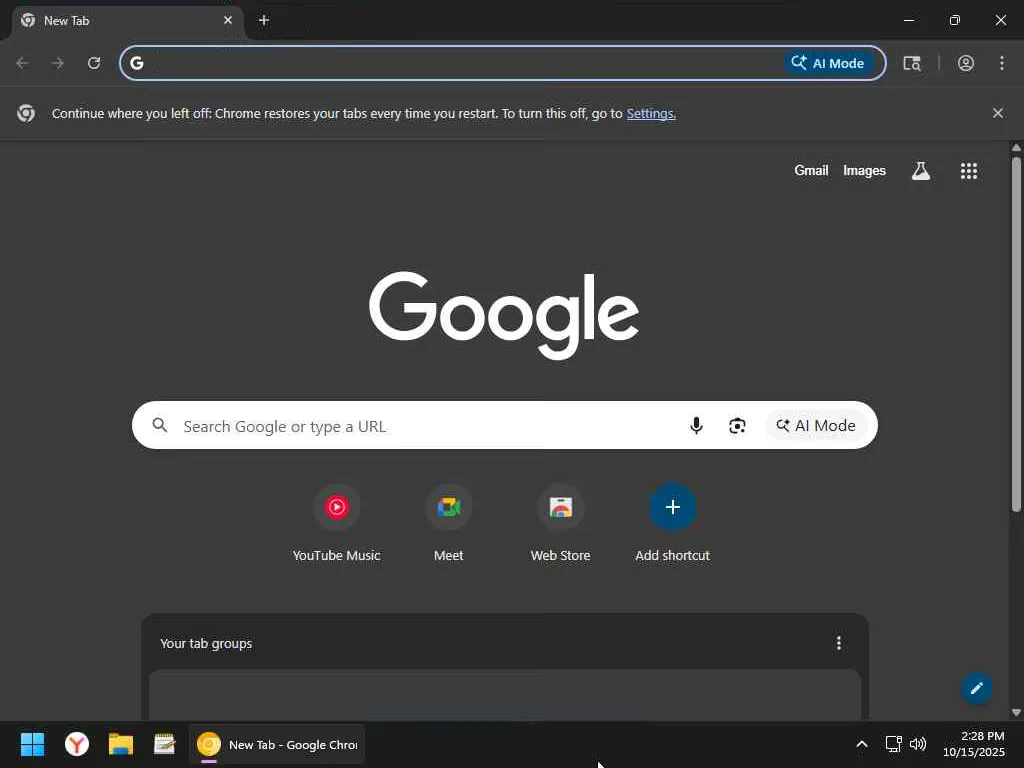
Task: Open the Chrome profile icon
Action: (x=966, y=63)
